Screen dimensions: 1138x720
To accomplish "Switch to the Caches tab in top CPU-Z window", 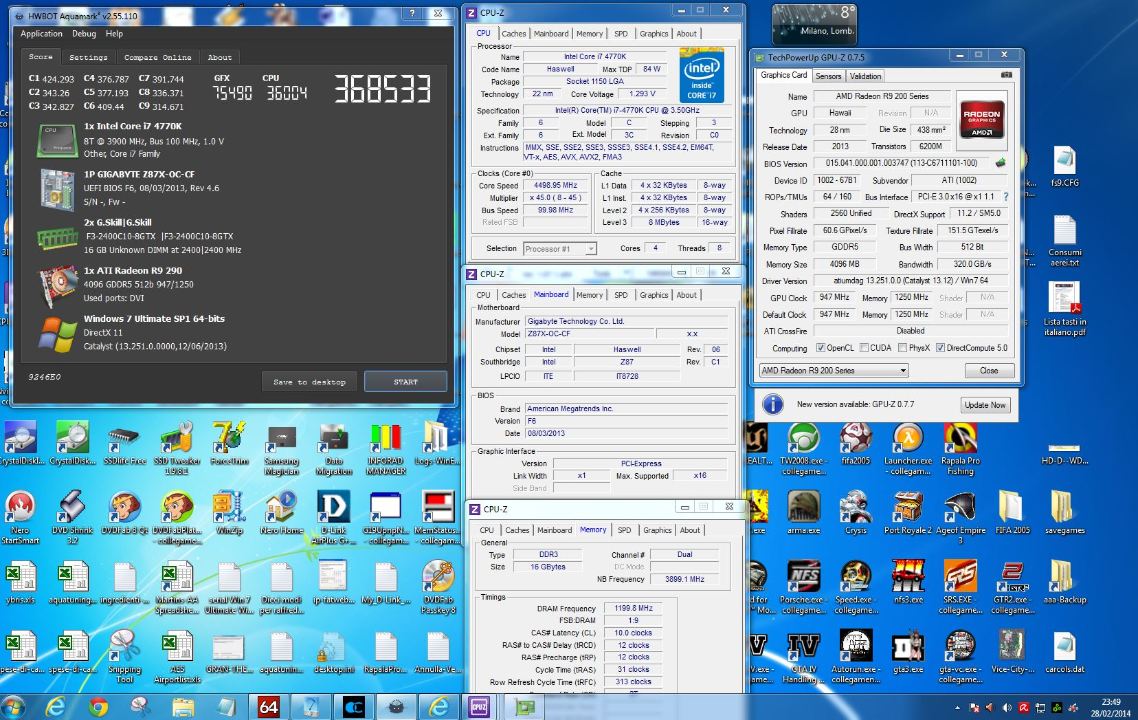I will [514, 34].
